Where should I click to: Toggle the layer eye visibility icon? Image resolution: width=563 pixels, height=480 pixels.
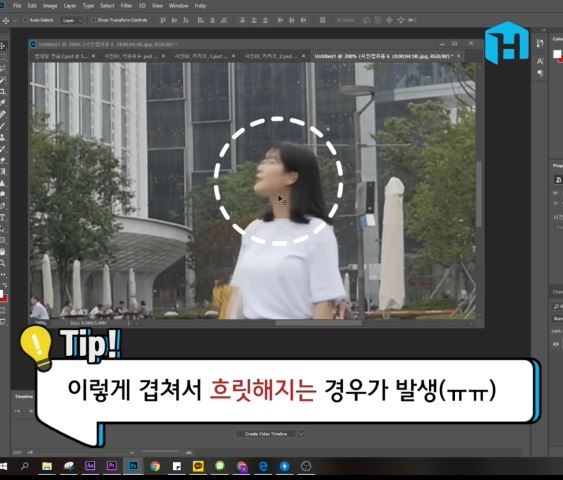pos(556,344)
